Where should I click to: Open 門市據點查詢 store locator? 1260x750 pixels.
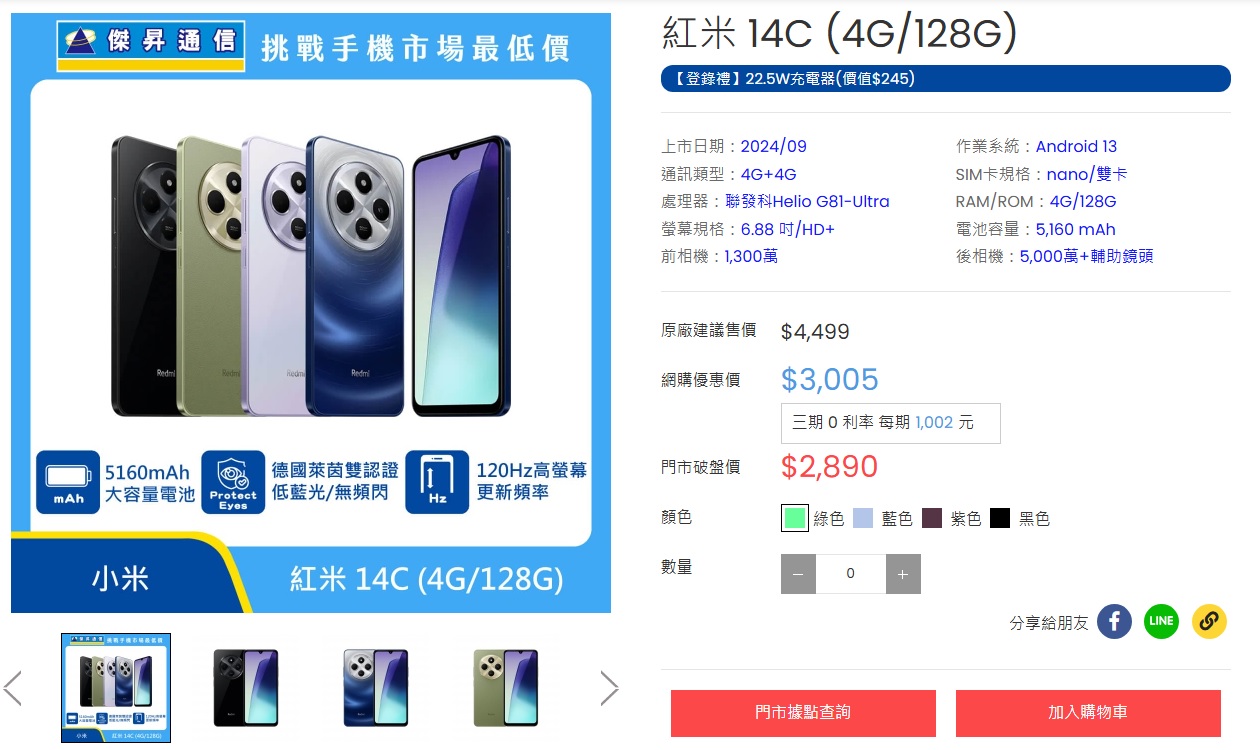click(803, 713)
